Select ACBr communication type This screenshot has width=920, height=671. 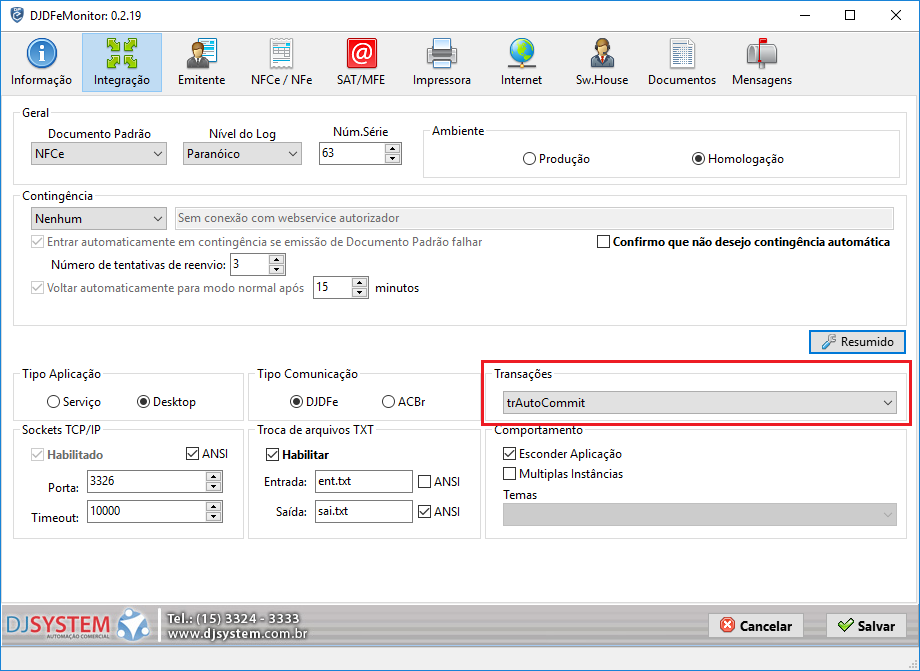click(404, 402)
